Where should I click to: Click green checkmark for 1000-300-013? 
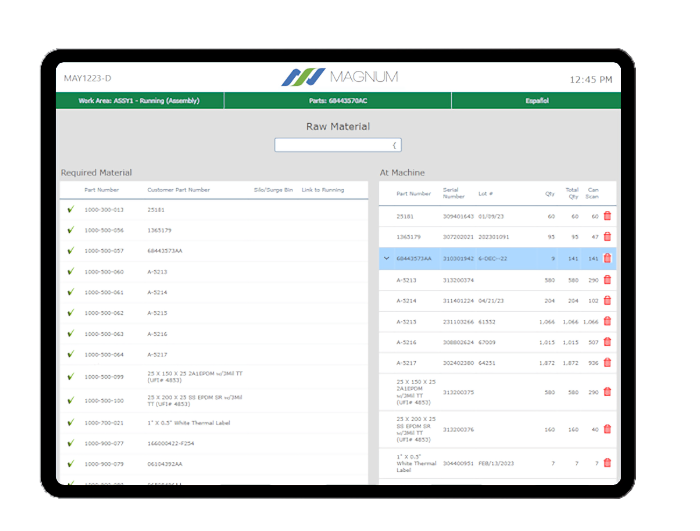coord(71,209)
